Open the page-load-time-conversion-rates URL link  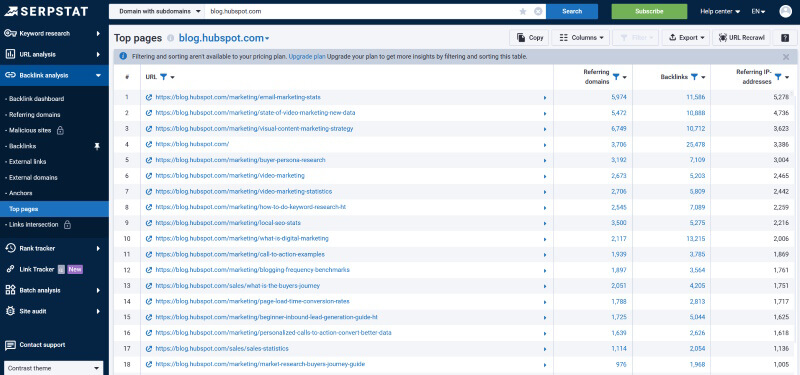pos(253,302)
